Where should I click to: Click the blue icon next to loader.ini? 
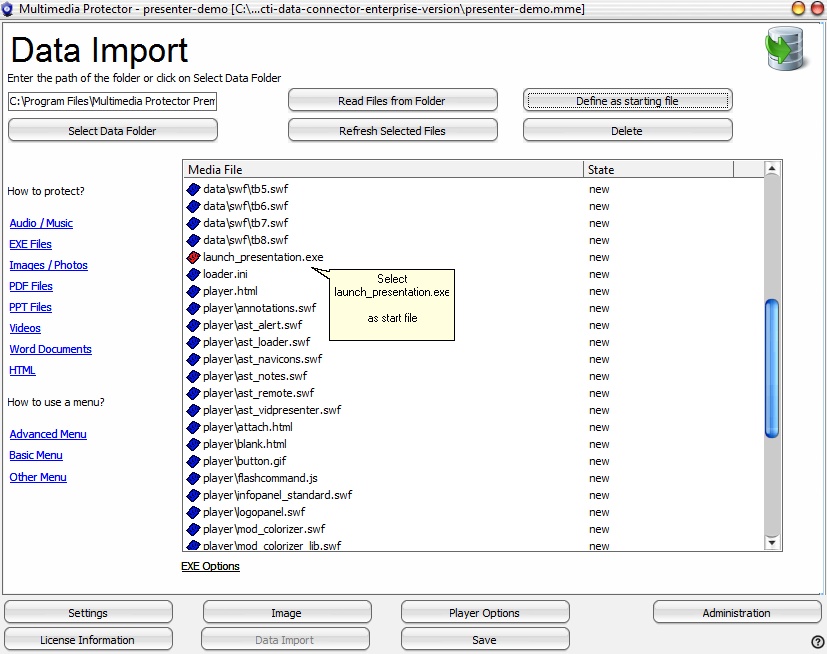coord(194,274)
